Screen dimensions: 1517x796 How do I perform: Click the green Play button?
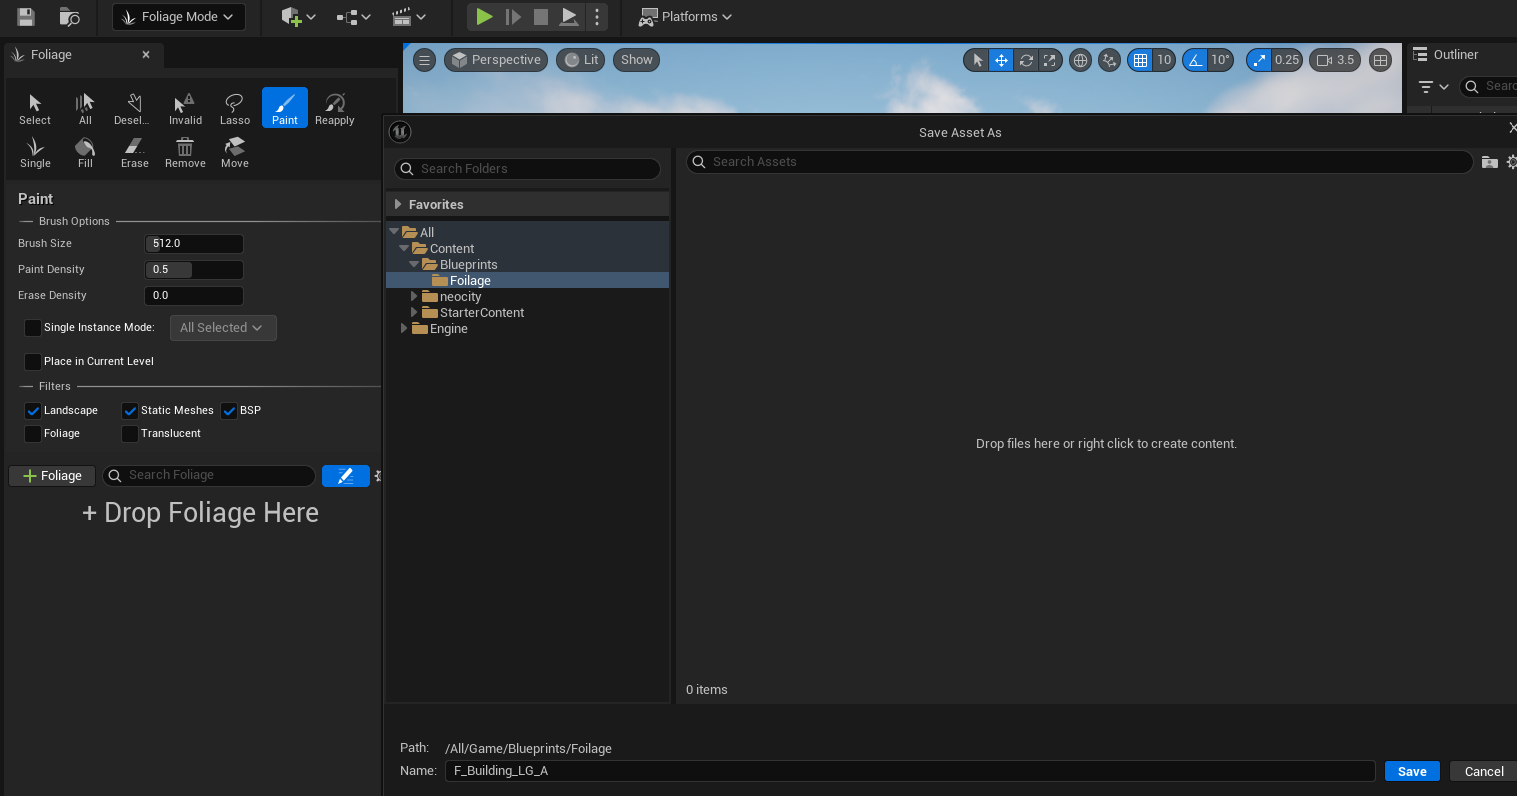tap(484, 16)
